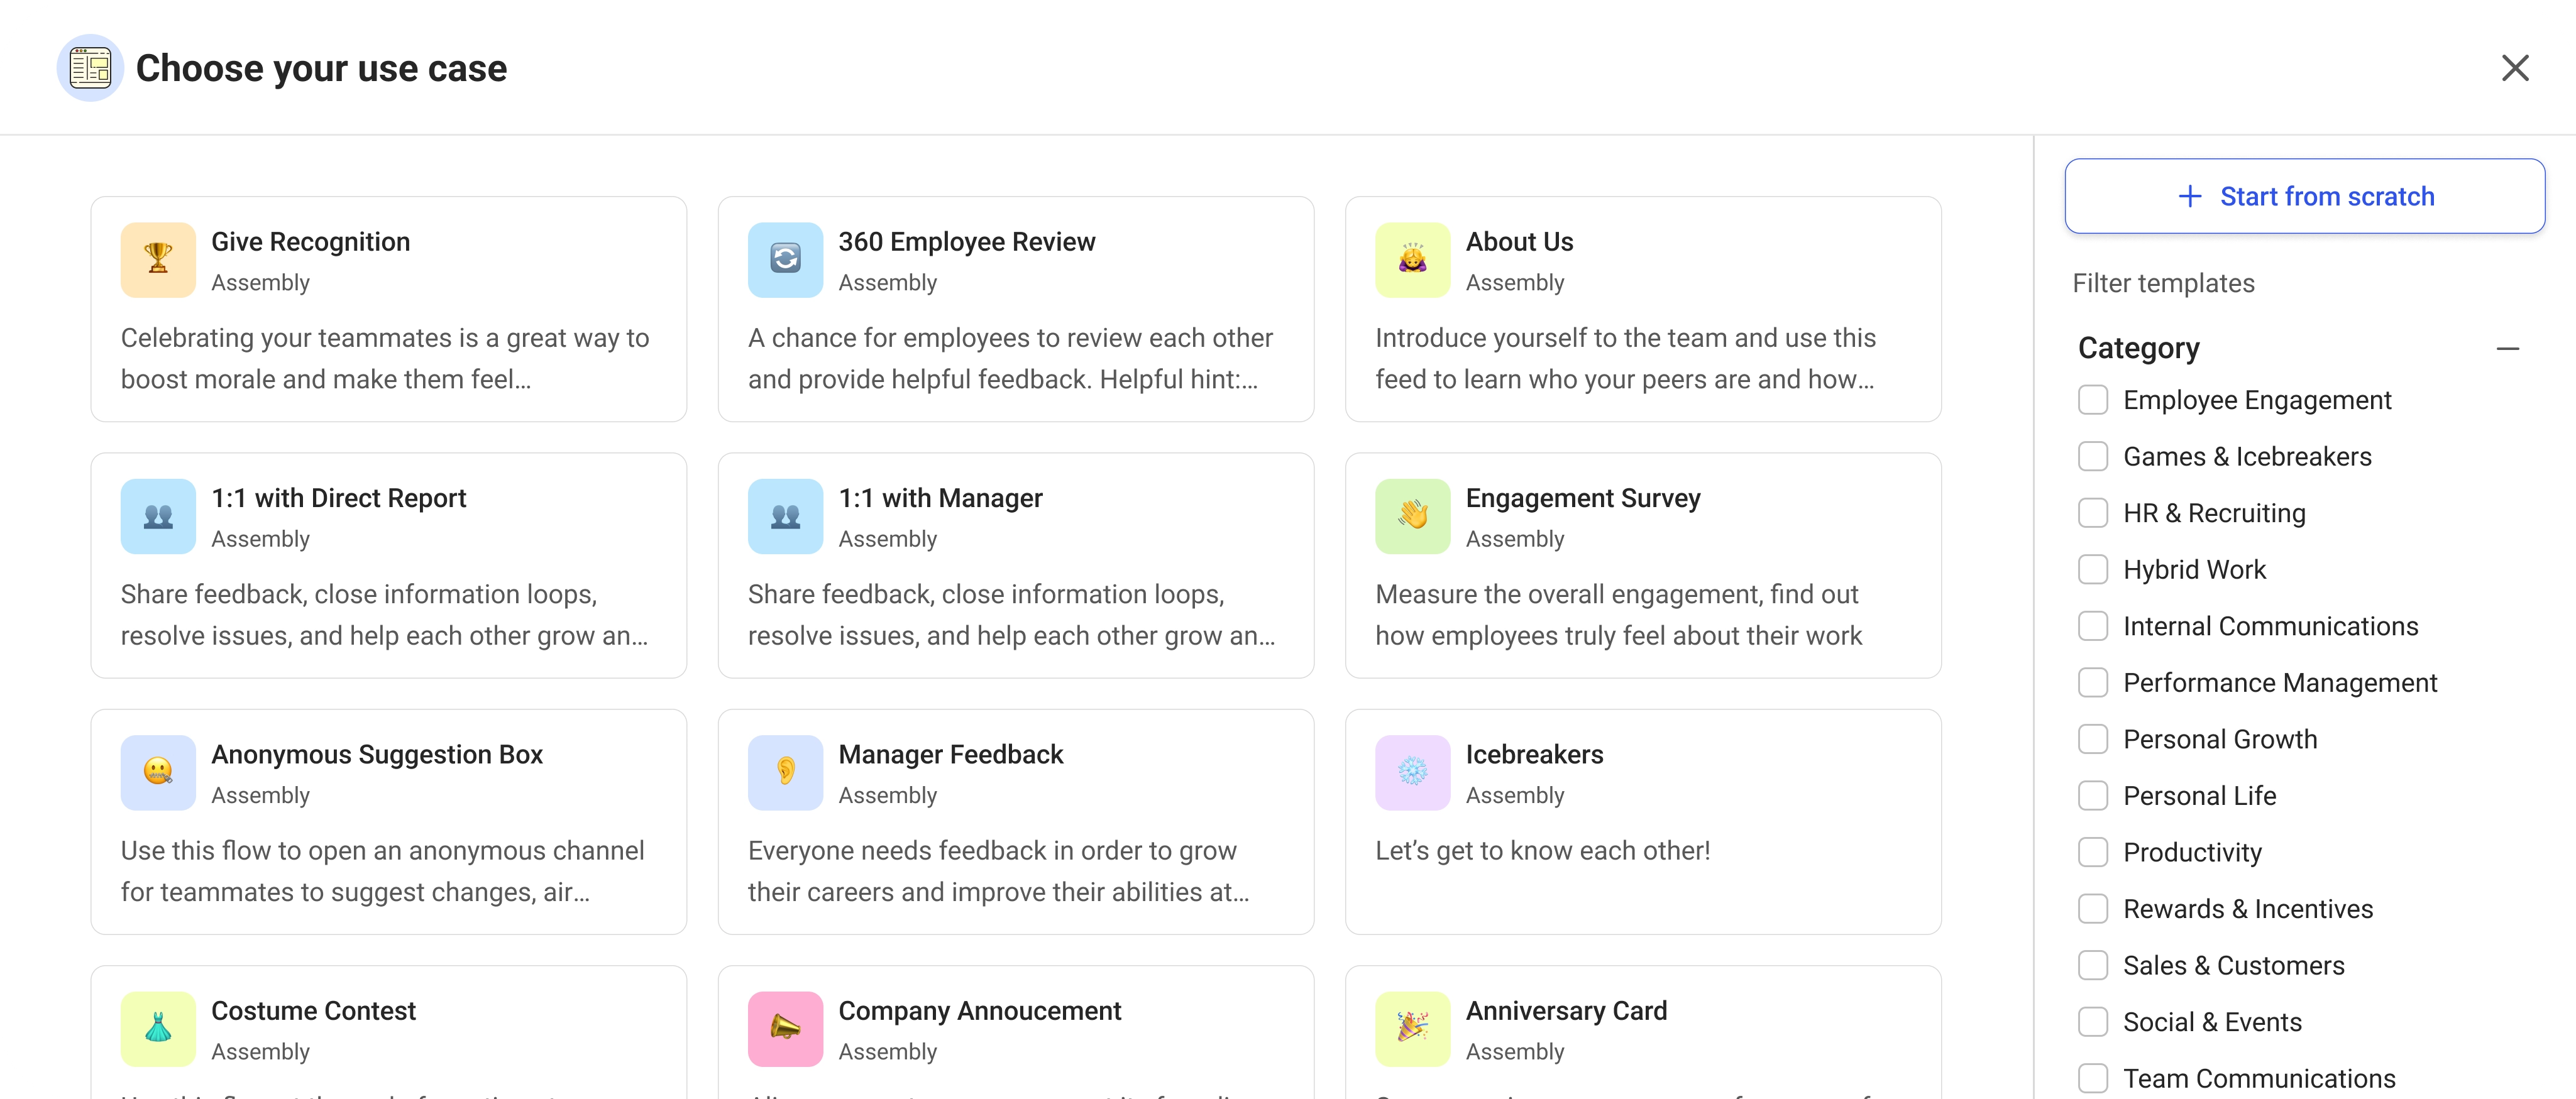
Task: Click the Assembly logo icon header
Action: pos(91,67)
